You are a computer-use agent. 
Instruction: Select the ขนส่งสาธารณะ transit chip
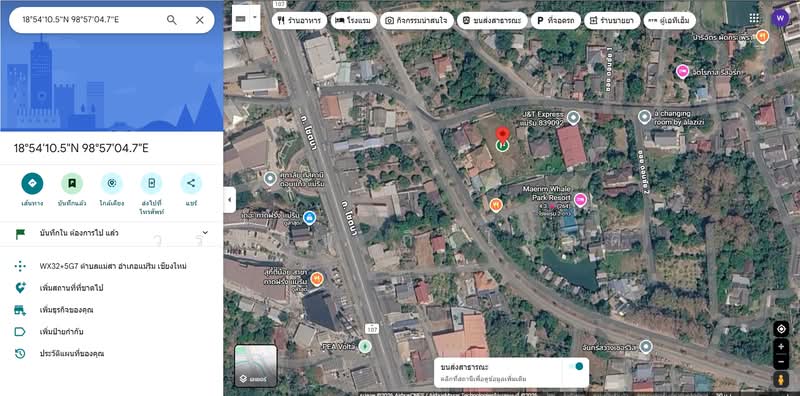pos(492,20)
